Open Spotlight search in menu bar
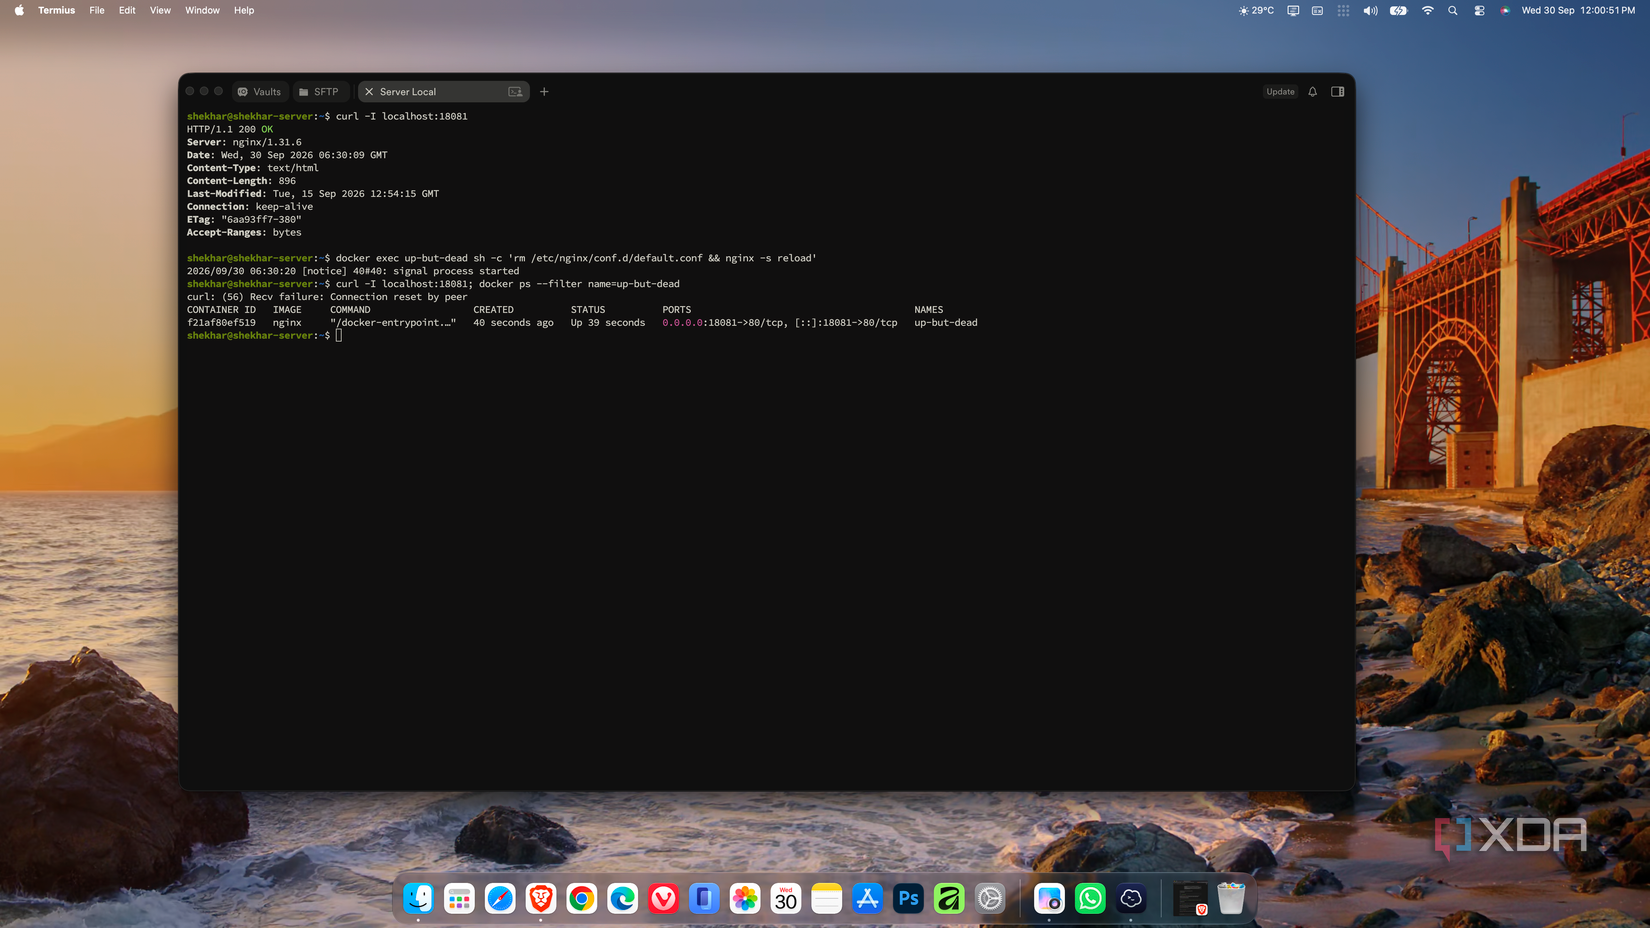The image size is (1650, 928). pyautogui.click(x=1453, y=10)
